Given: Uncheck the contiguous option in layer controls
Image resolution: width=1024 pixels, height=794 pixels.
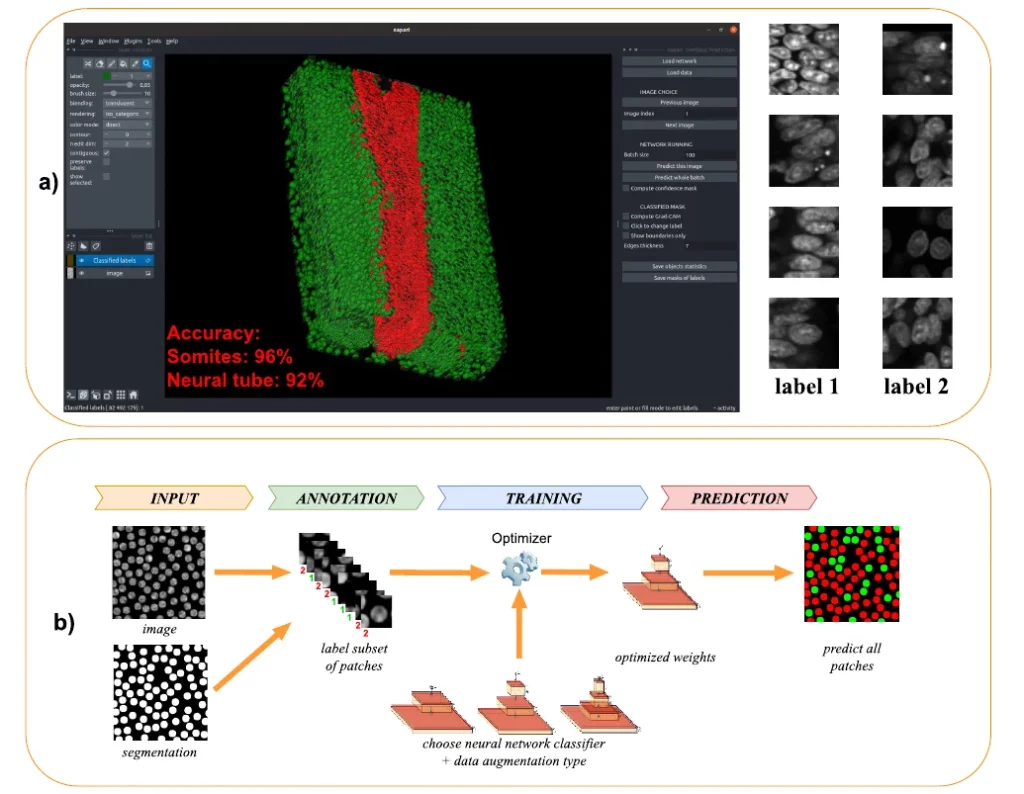Looking at the screenshot, I should [105, 153].
